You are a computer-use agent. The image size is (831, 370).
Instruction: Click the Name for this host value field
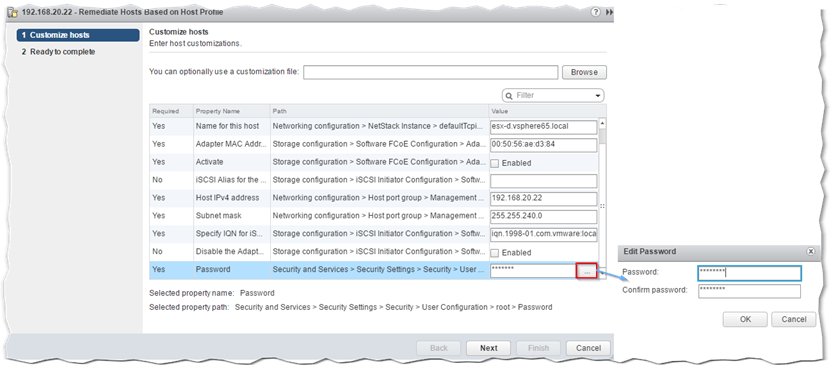pyautogui.click(x=544, y=127)
